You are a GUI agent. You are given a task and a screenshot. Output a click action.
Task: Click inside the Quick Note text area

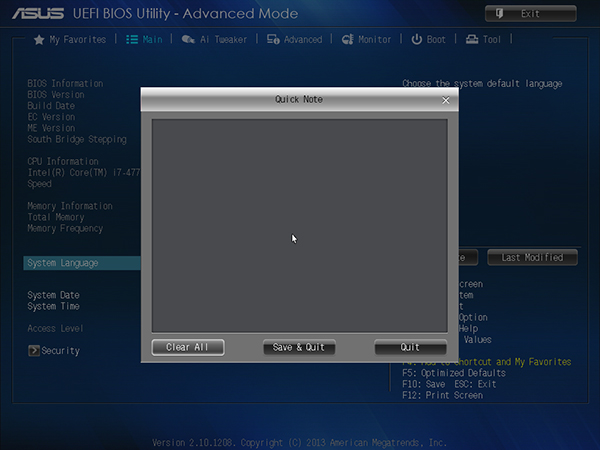click(300, 225)
